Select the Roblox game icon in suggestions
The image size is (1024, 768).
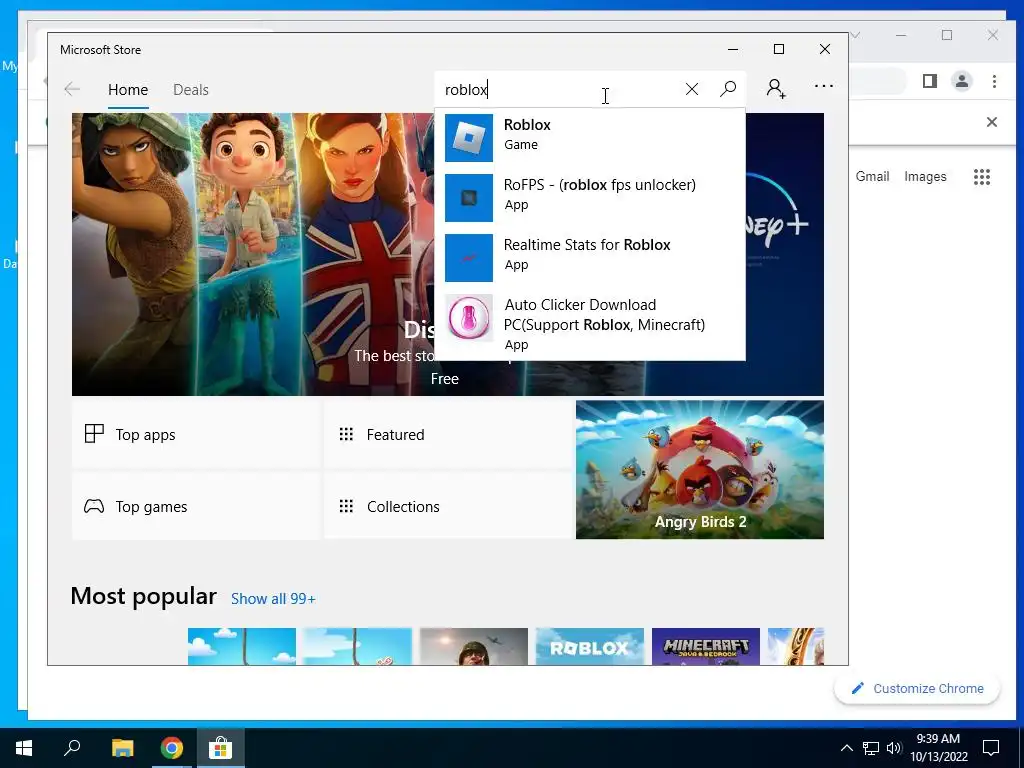click(x=469, y=138)
